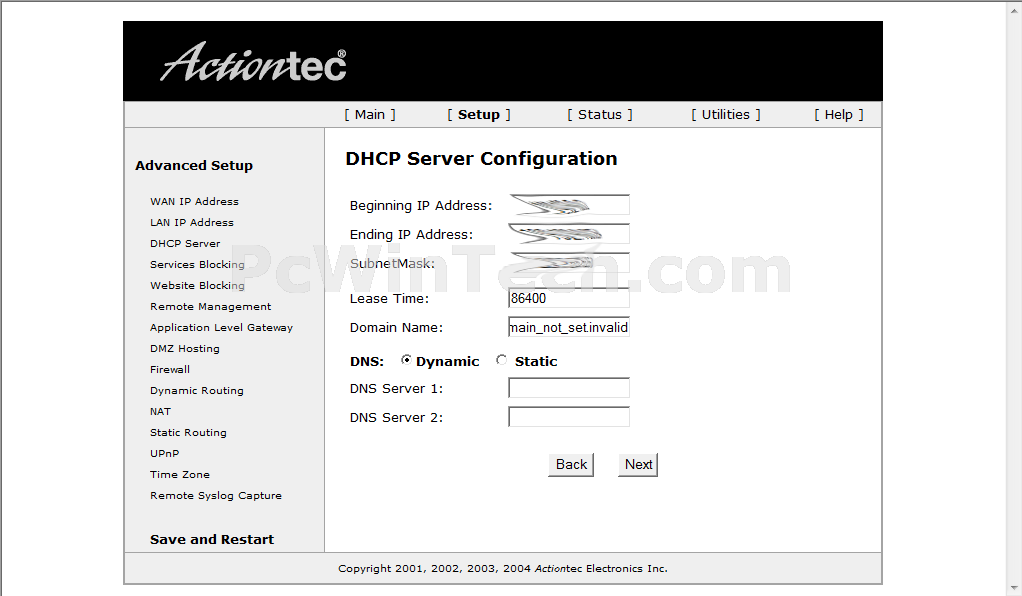The height and width of the screenshot is (596, 1022).
Task: Open Firewall settings
Action: (170, 369)
